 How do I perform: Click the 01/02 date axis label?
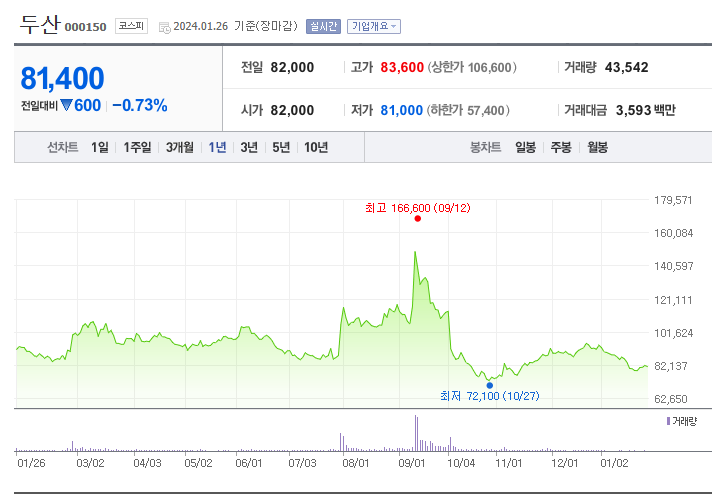(614, 463)
